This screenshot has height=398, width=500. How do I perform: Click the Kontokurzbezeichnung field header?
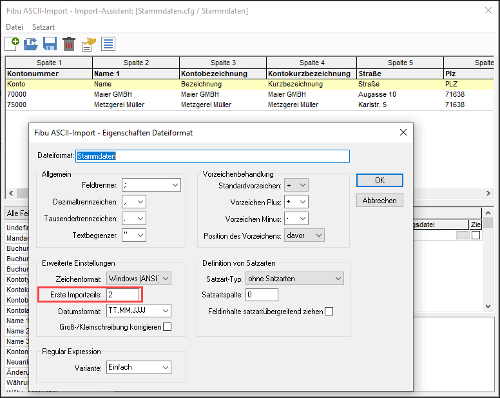(x=312, y=74)
